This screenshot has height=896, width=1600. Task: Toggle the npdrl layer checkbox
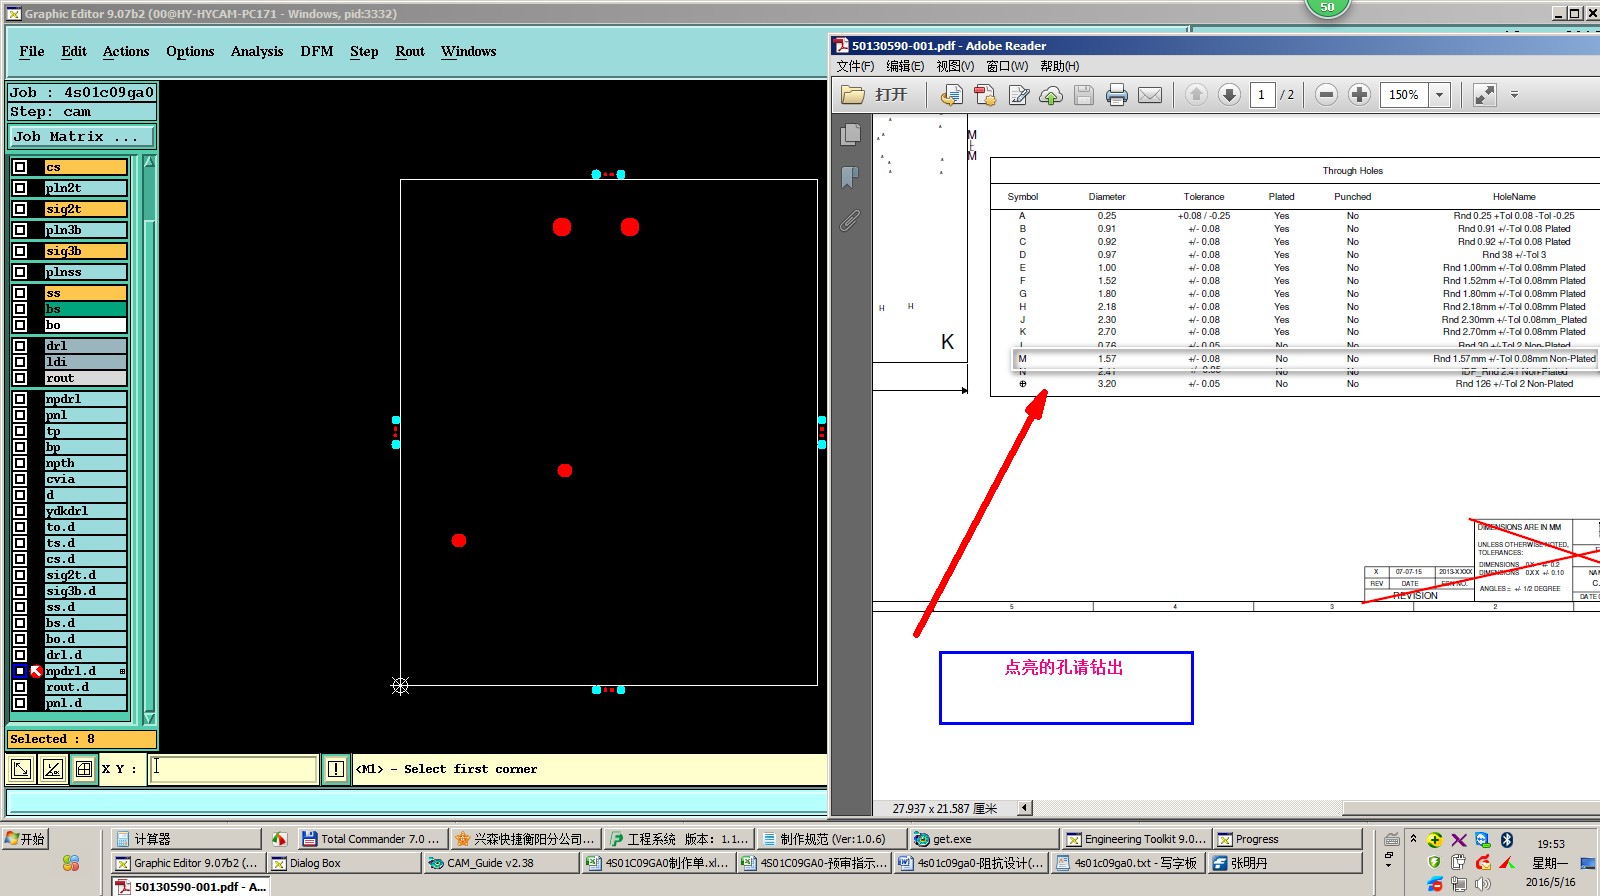[20, 399]
